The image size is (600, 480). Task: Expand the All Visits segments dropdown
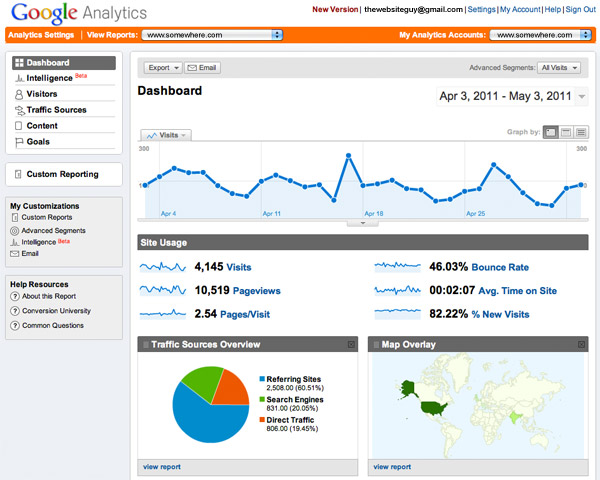(x=561, y=68)
